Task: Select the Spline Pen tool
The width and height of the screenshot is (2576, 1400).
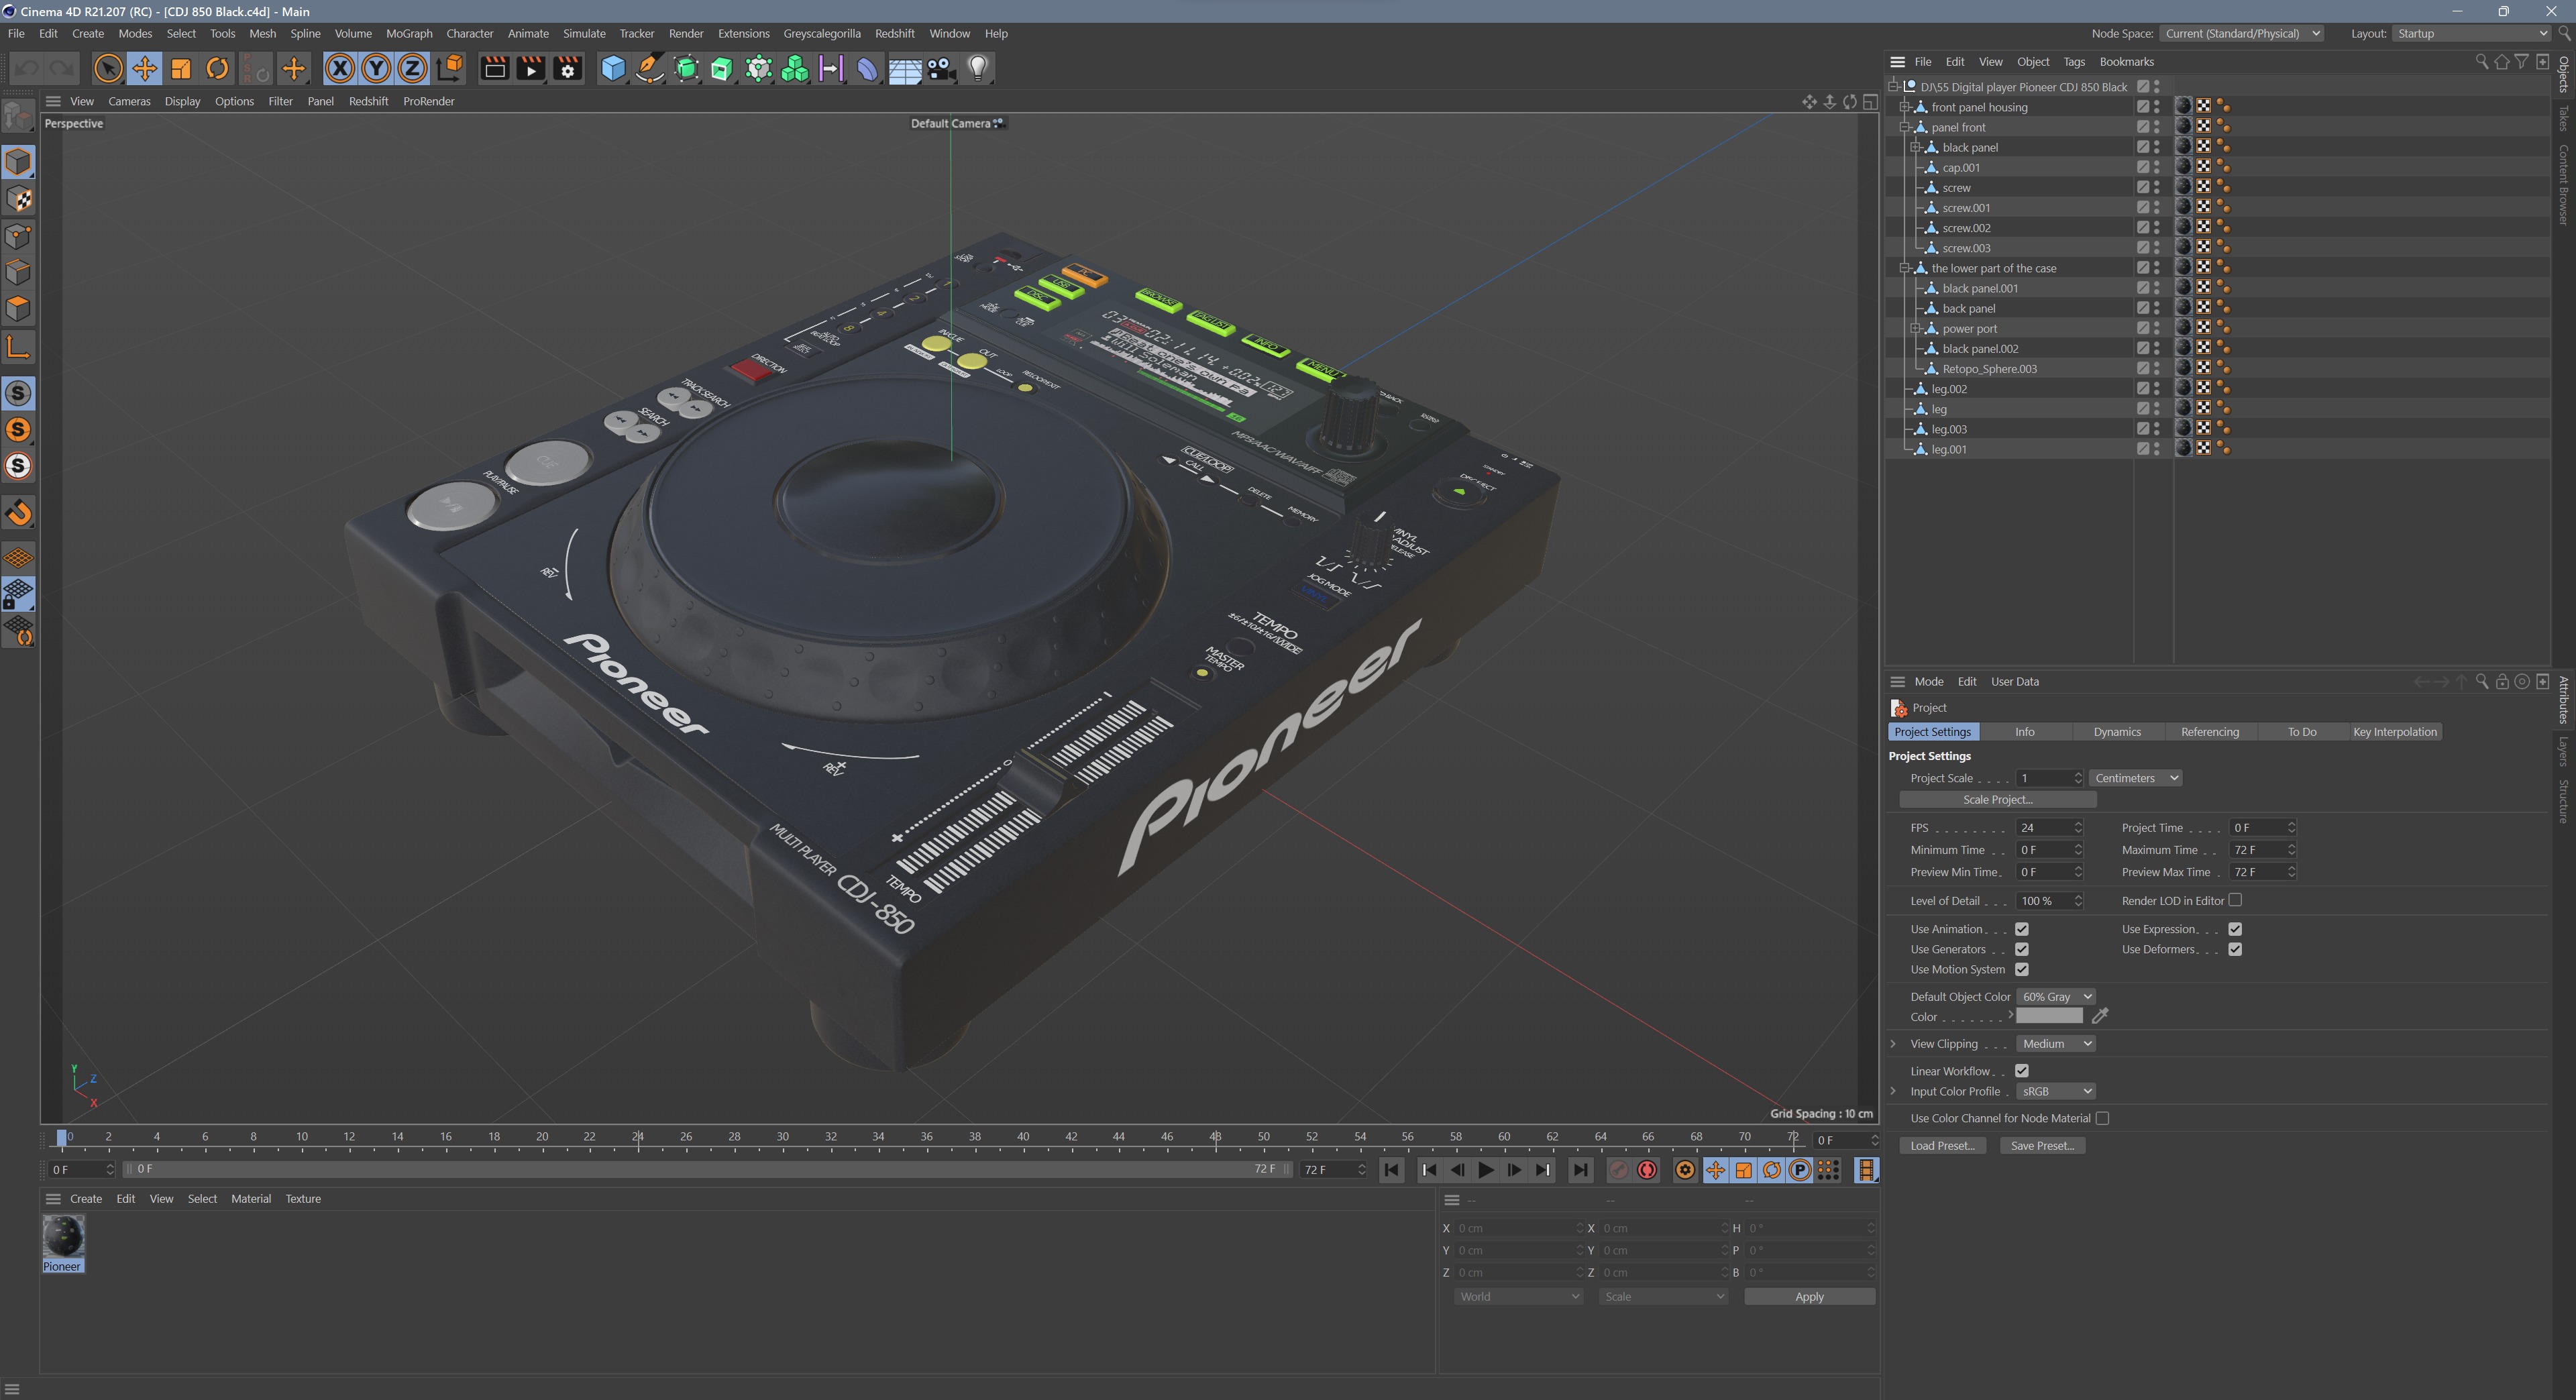Action: (x=649, y=69)
